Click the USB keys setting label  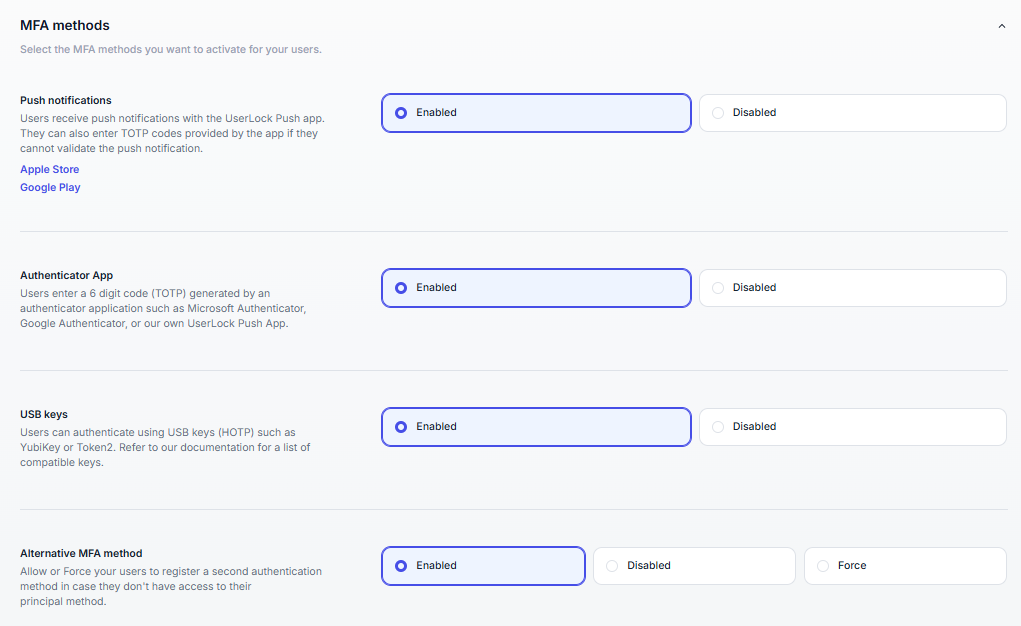coord(44,415)
